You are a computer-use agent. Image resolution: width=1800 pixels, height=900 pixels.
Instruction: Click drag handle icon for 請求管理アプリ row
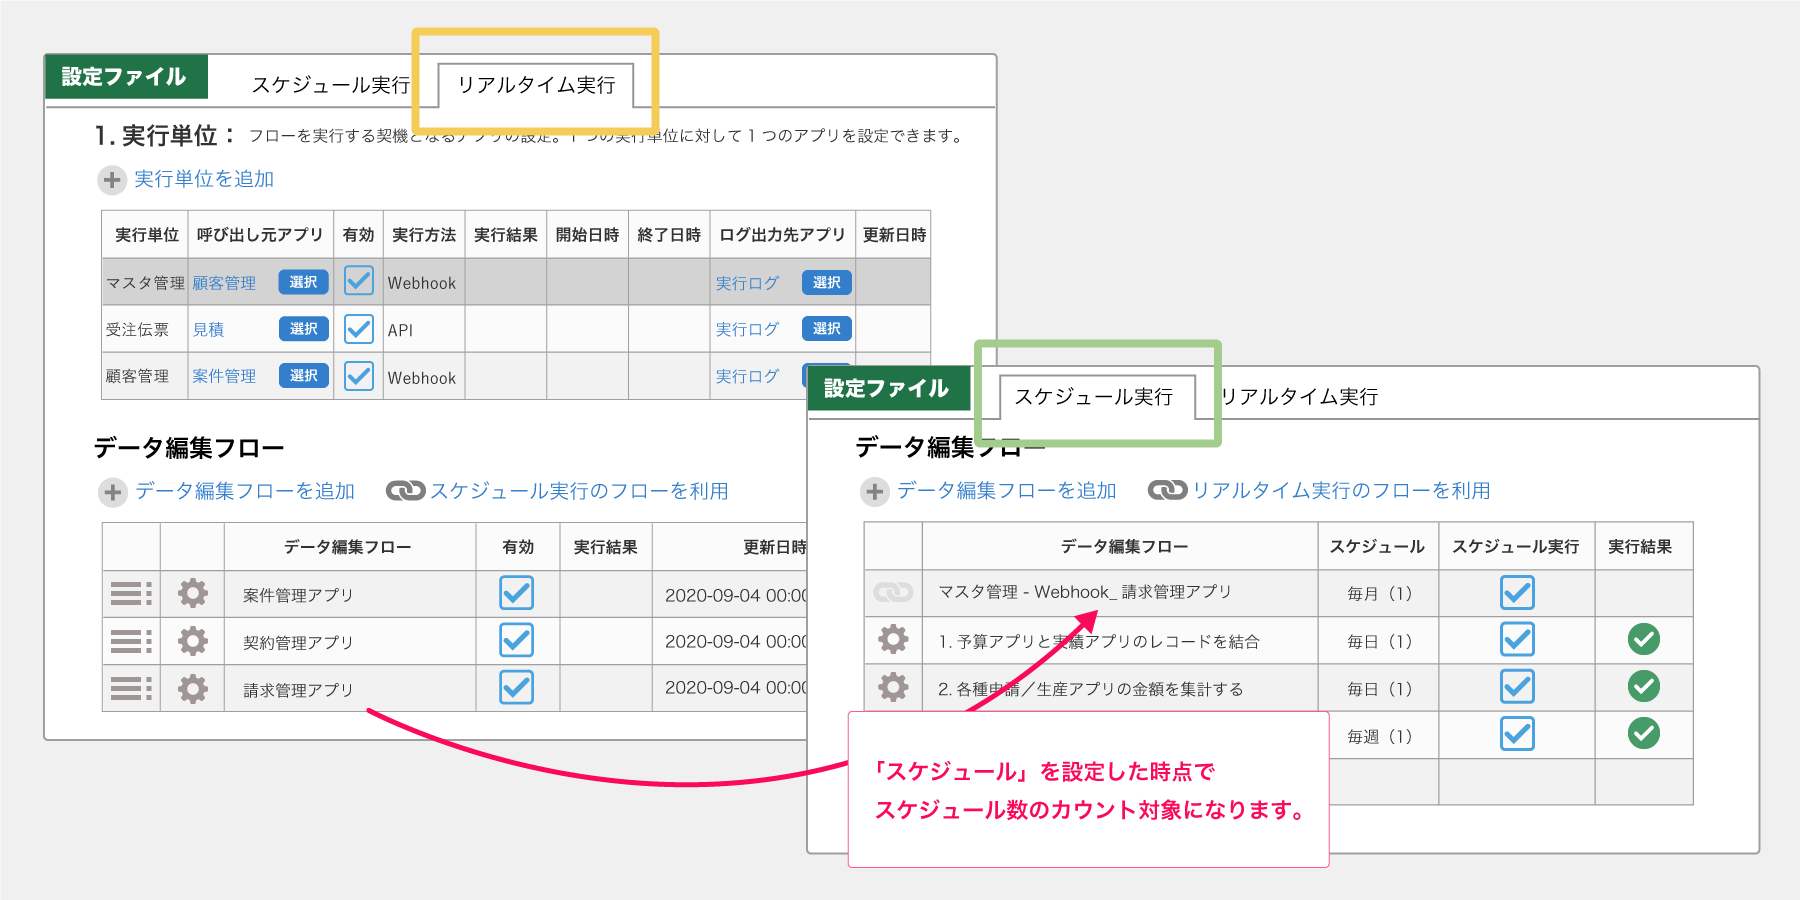tap(131, 689)
